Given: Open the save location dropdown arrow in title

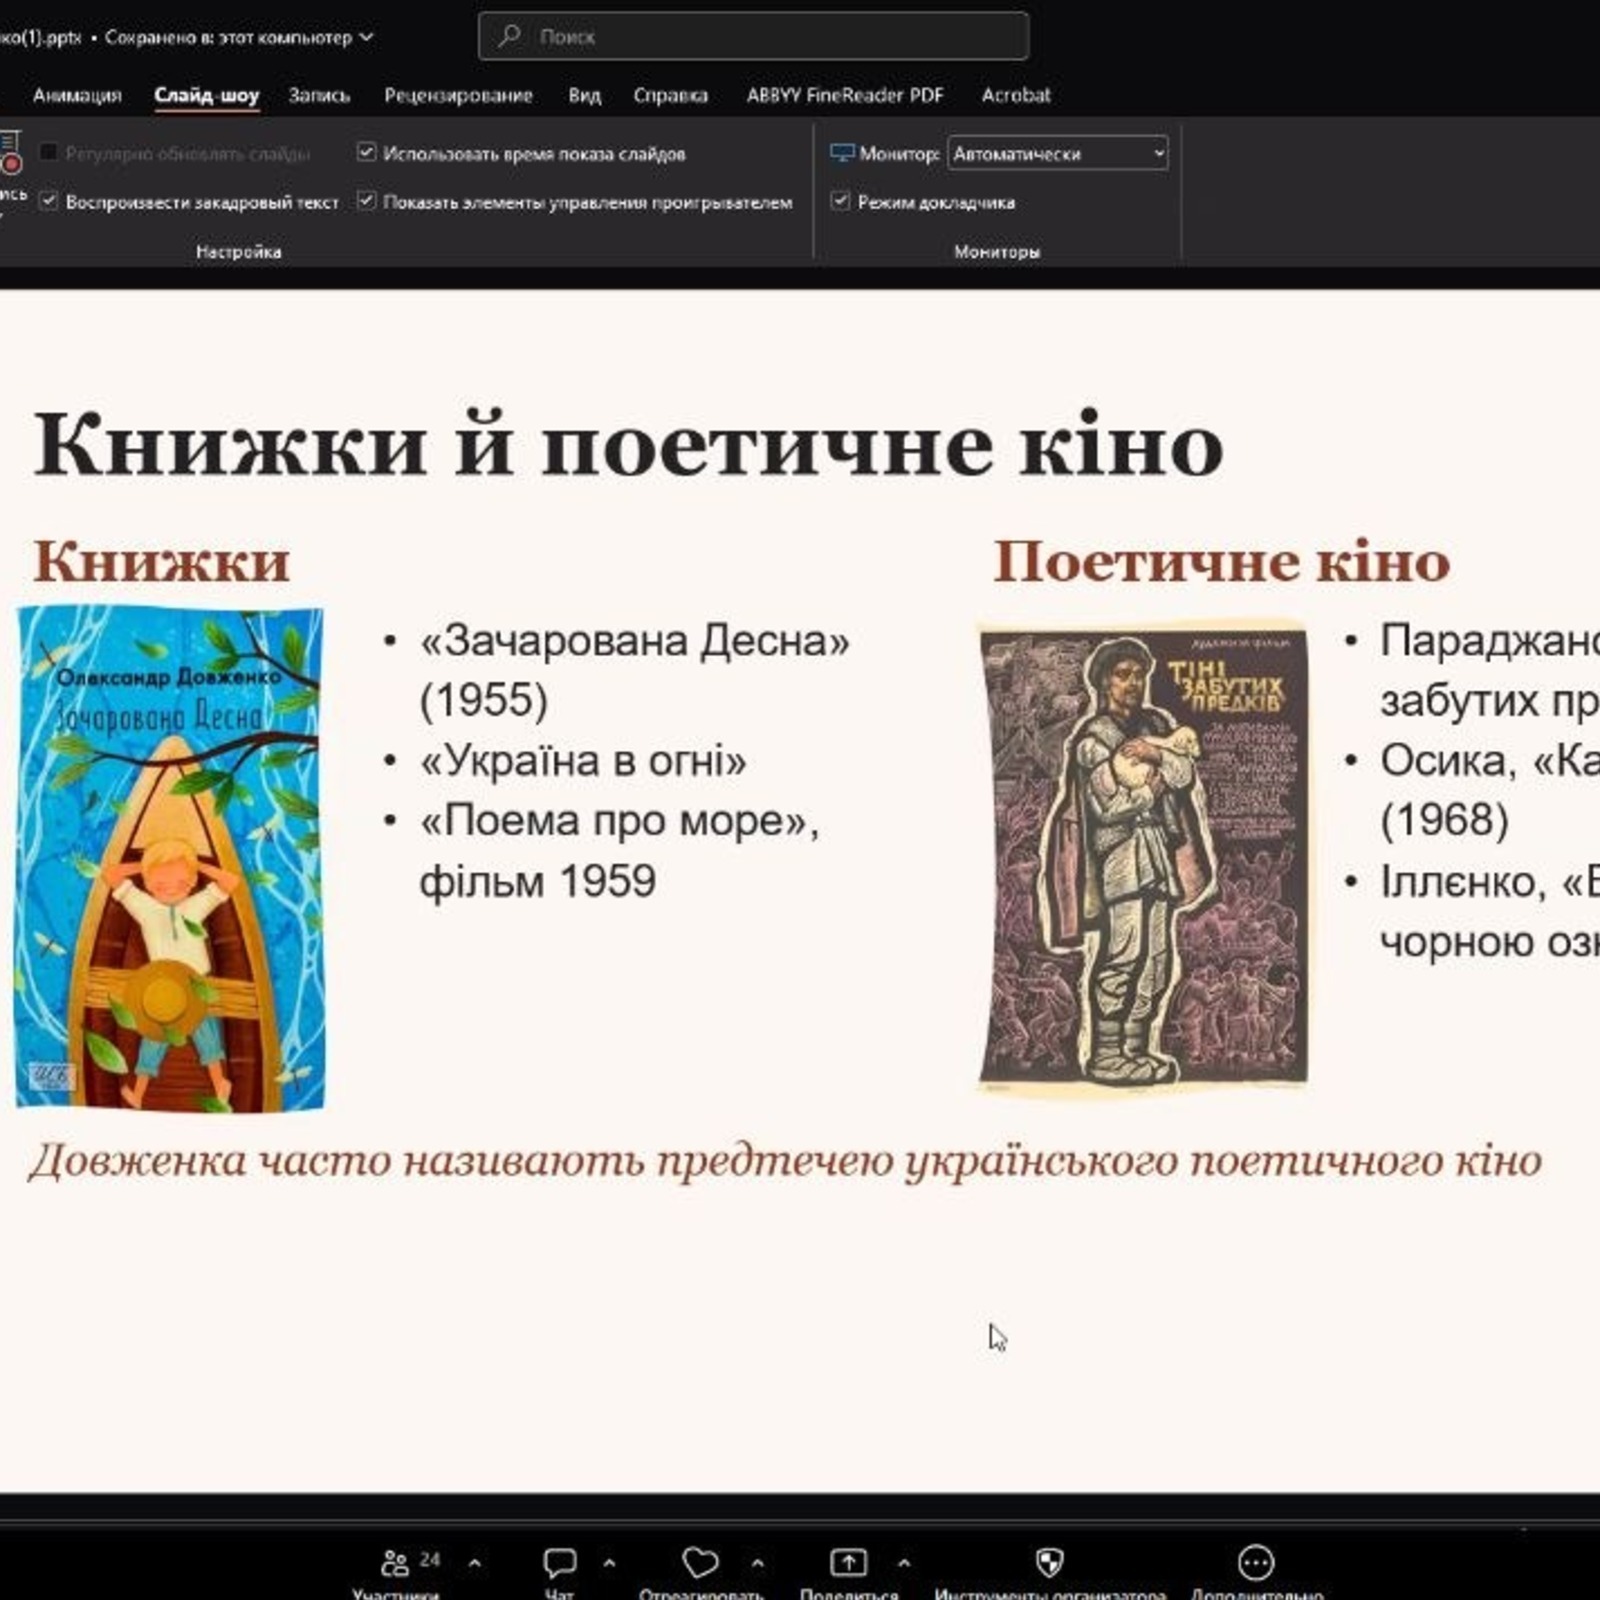Looking at the screenshot, I should coord(366,37).
